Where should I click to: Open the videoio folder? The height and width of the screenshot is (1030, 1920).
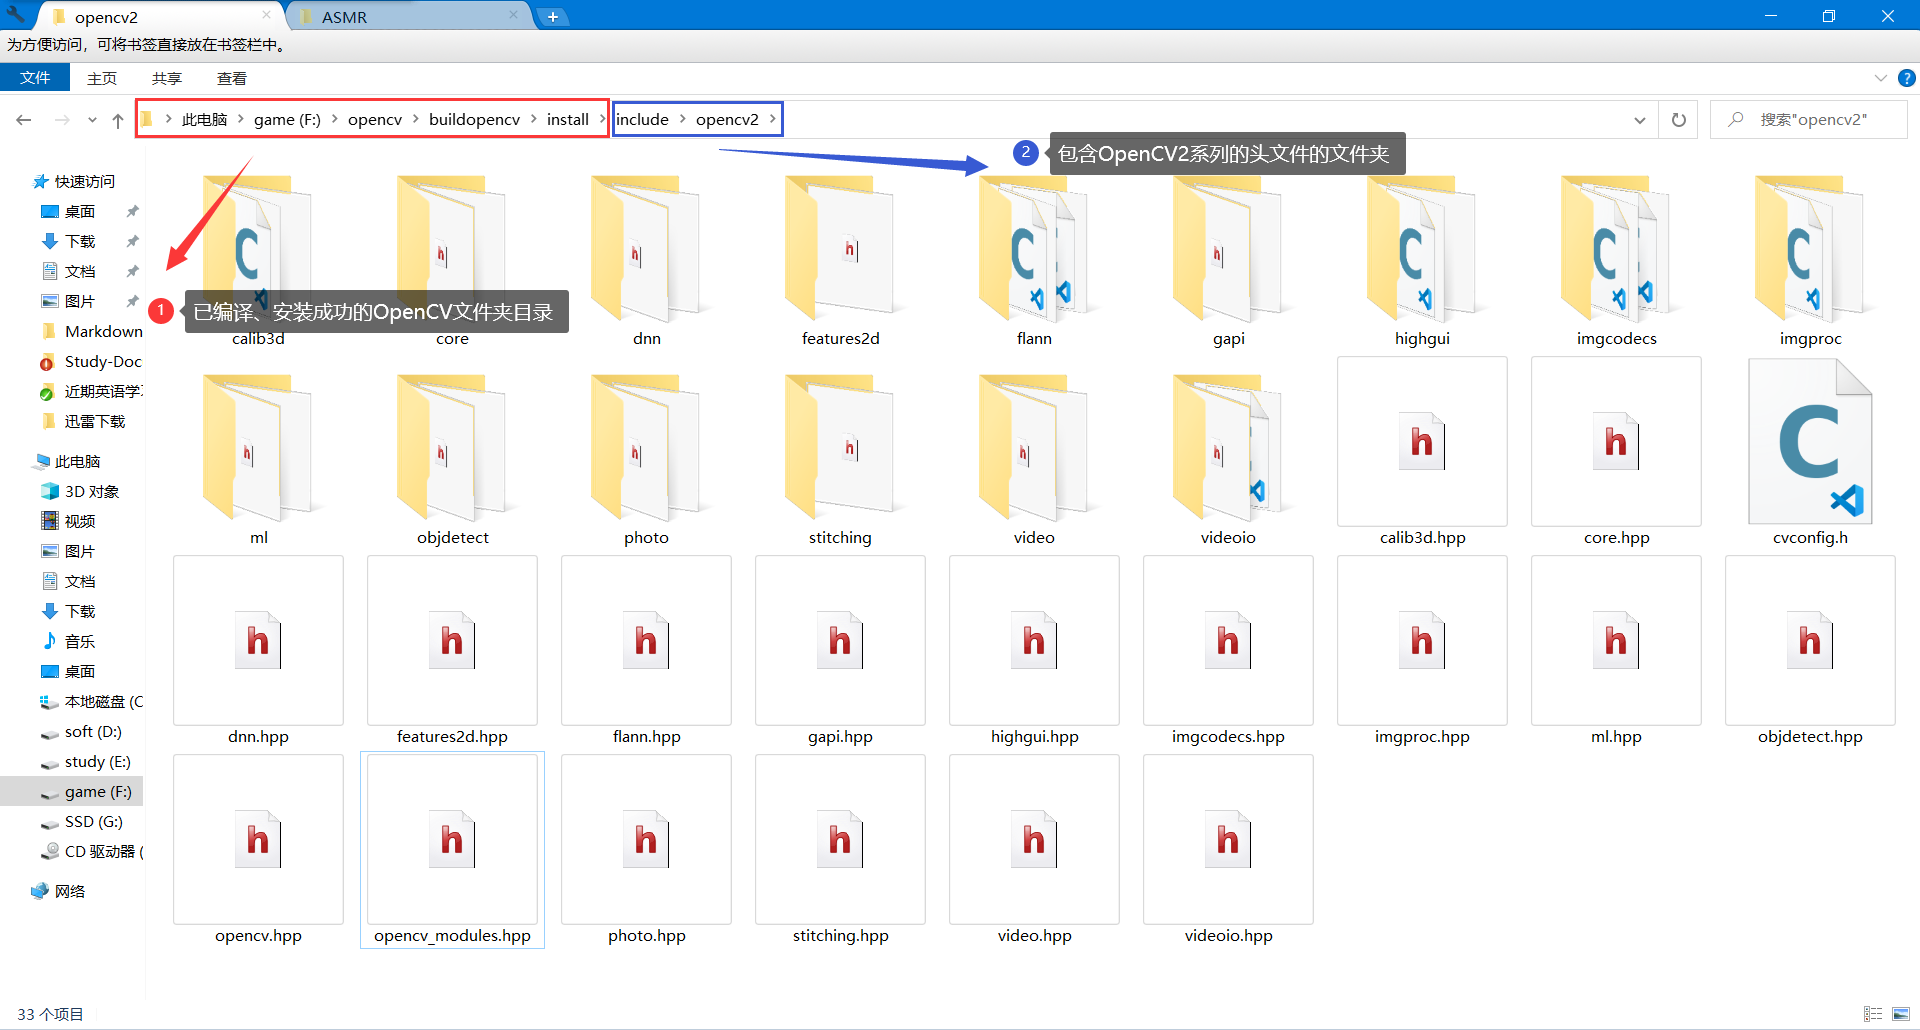tap(1228, 459)
